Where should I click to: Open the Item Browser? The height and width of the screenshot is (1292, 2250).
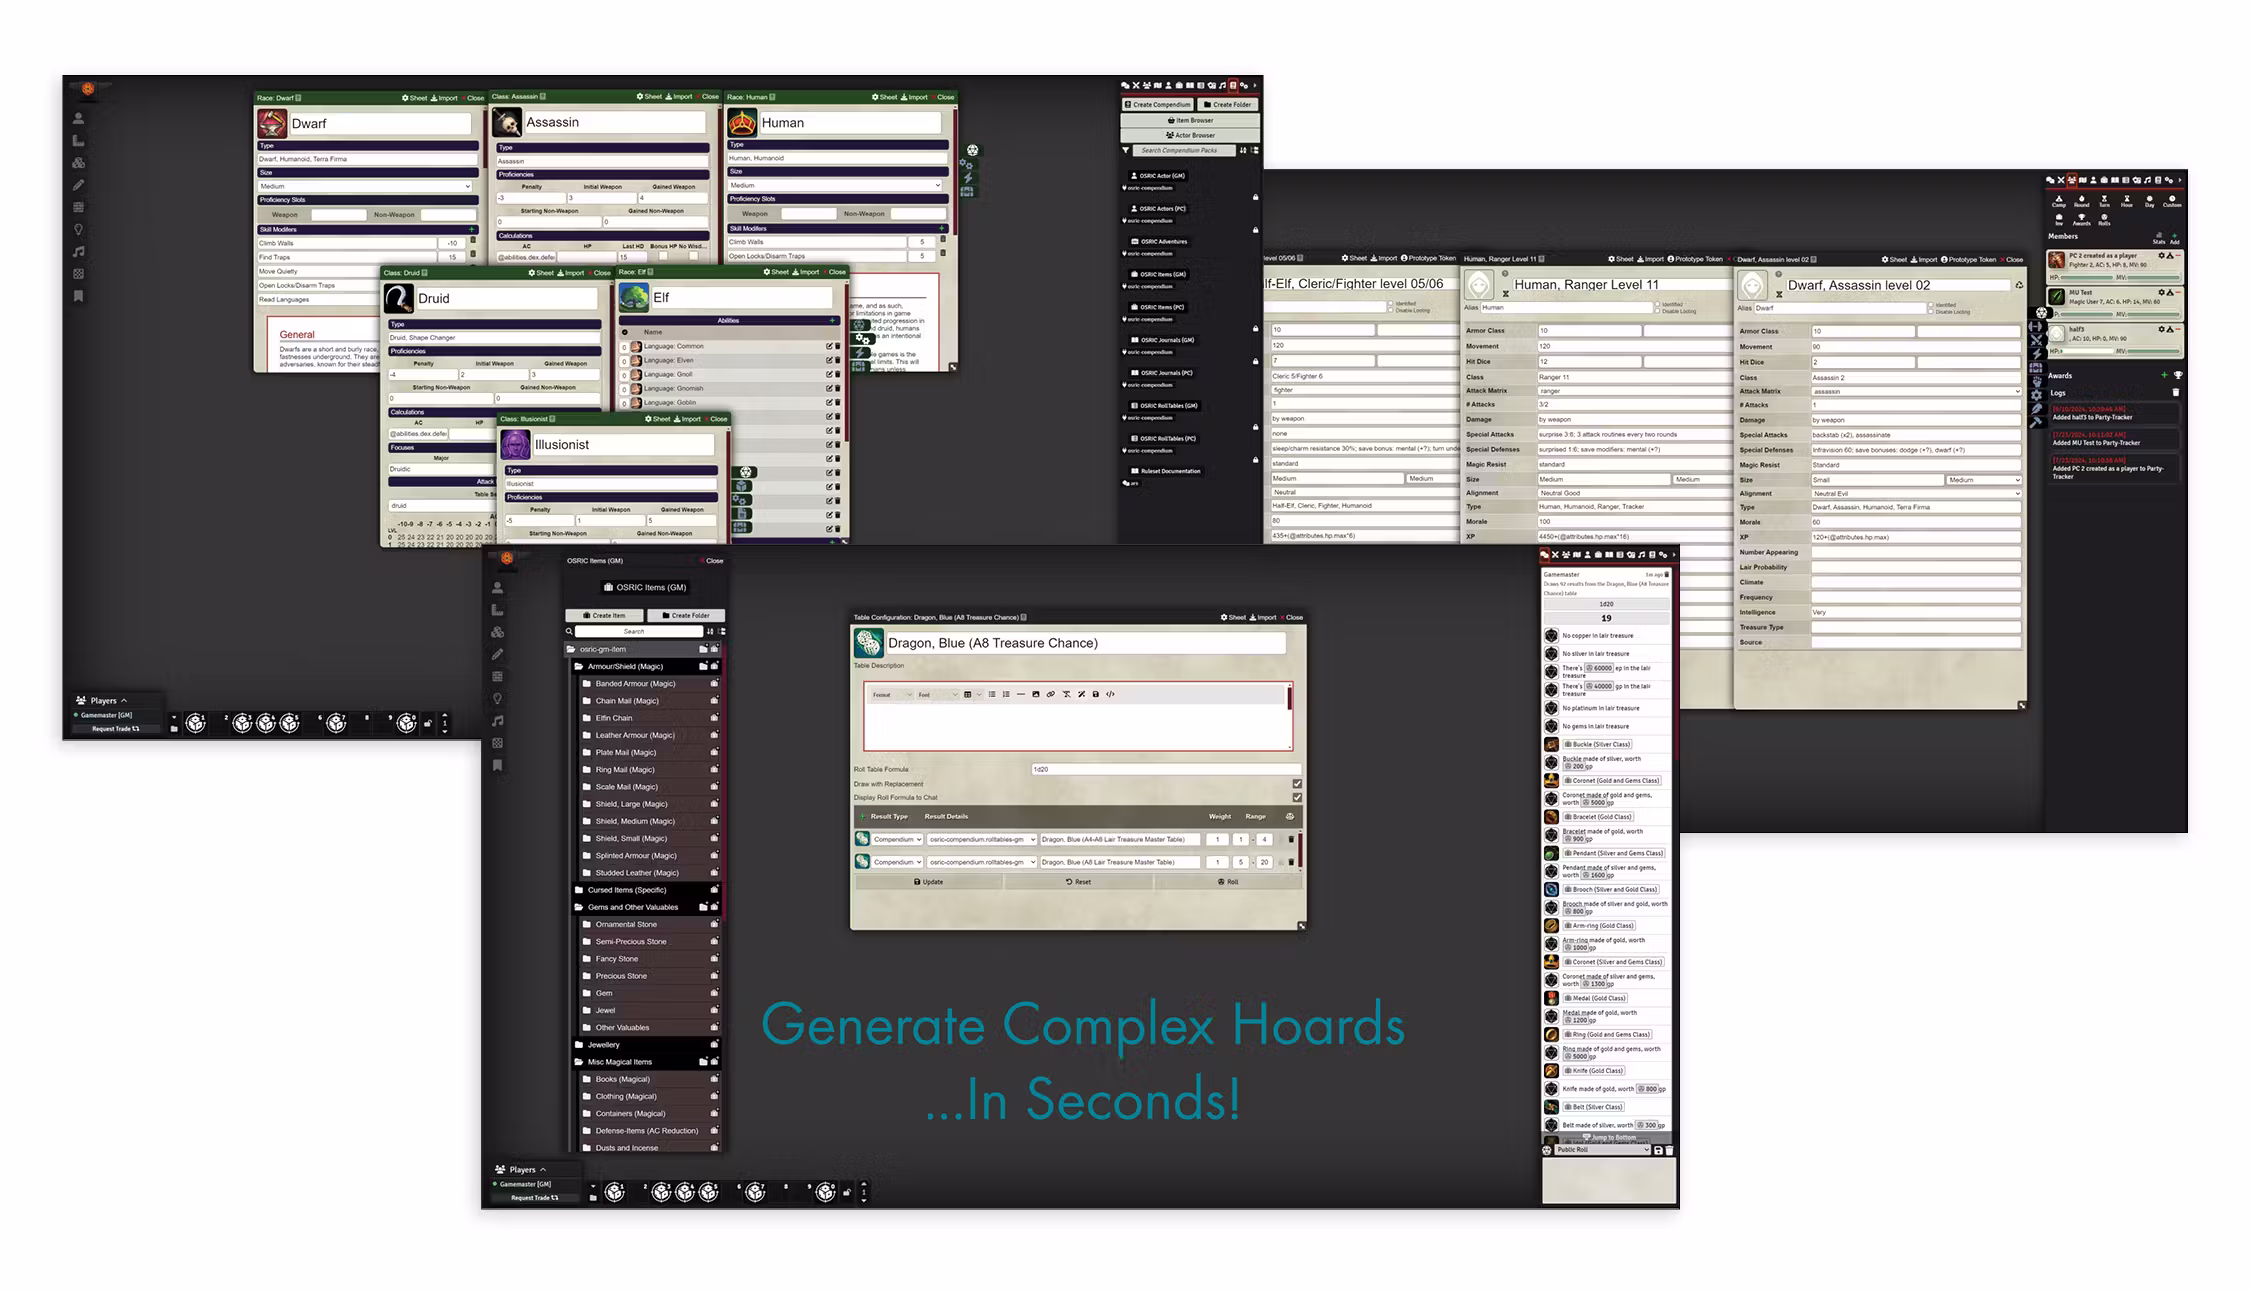tap(1190, 120)
